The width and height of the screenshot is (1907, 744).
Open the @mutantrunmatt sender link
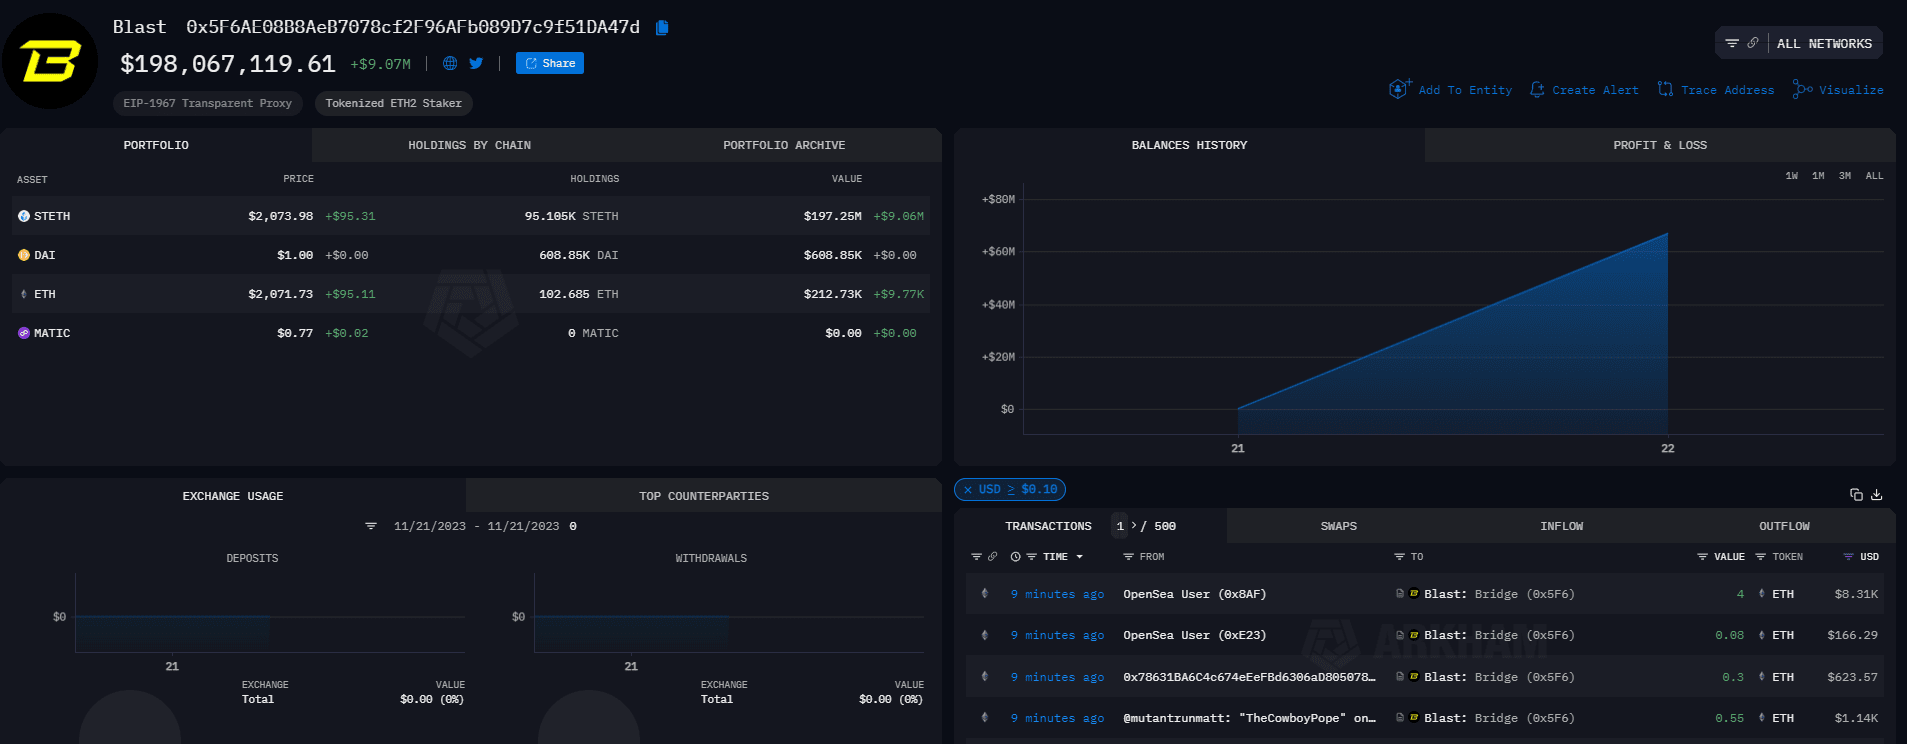[1249, 718]
